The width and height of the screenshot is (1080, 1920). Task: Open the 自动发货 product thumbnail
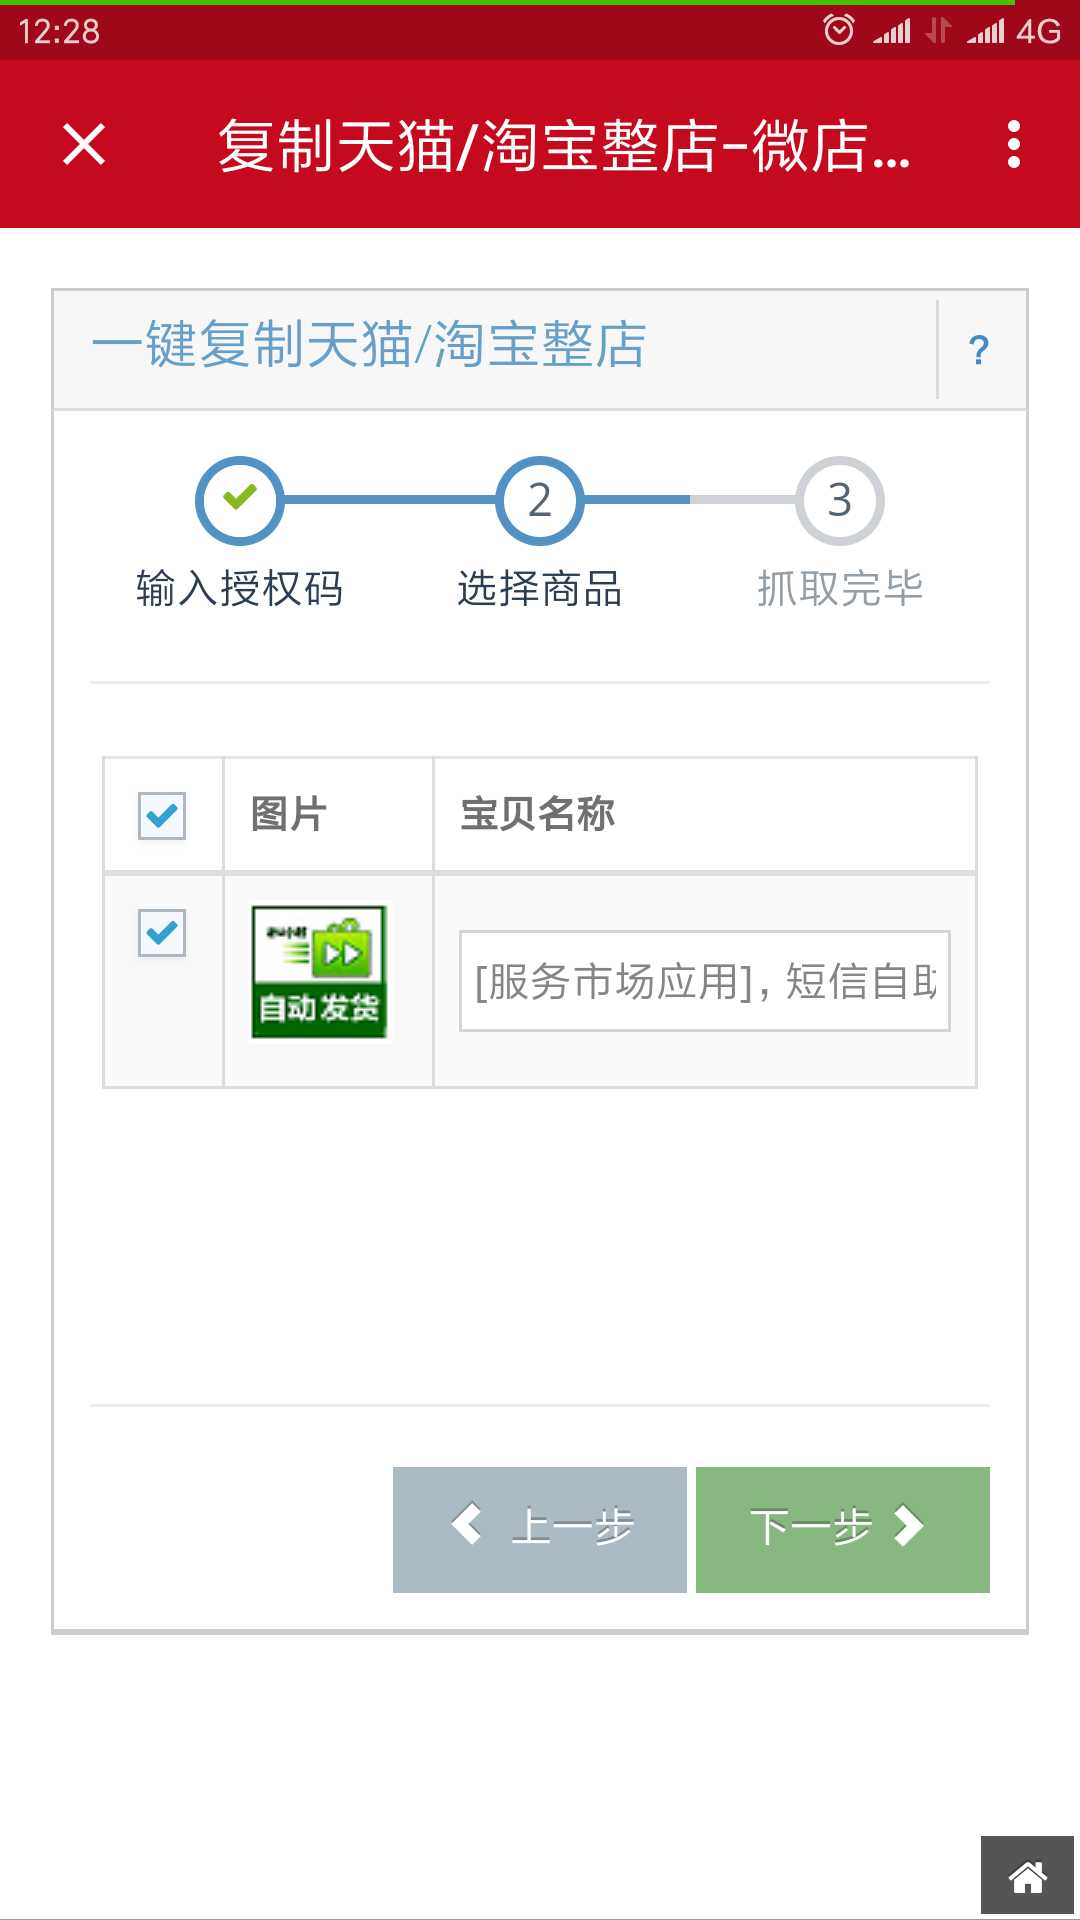click(319, 972)
